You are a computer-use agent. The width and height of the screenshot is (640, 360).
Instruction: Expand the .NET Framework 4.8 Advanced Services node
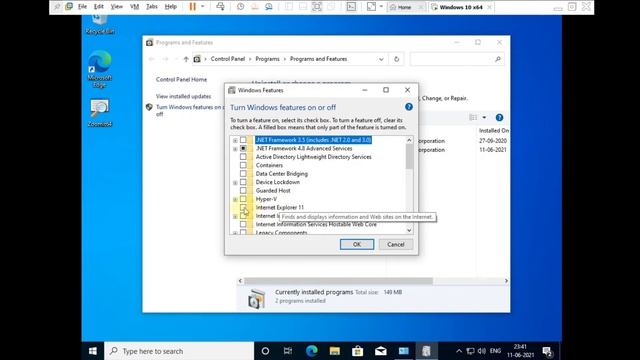[235, 149]
